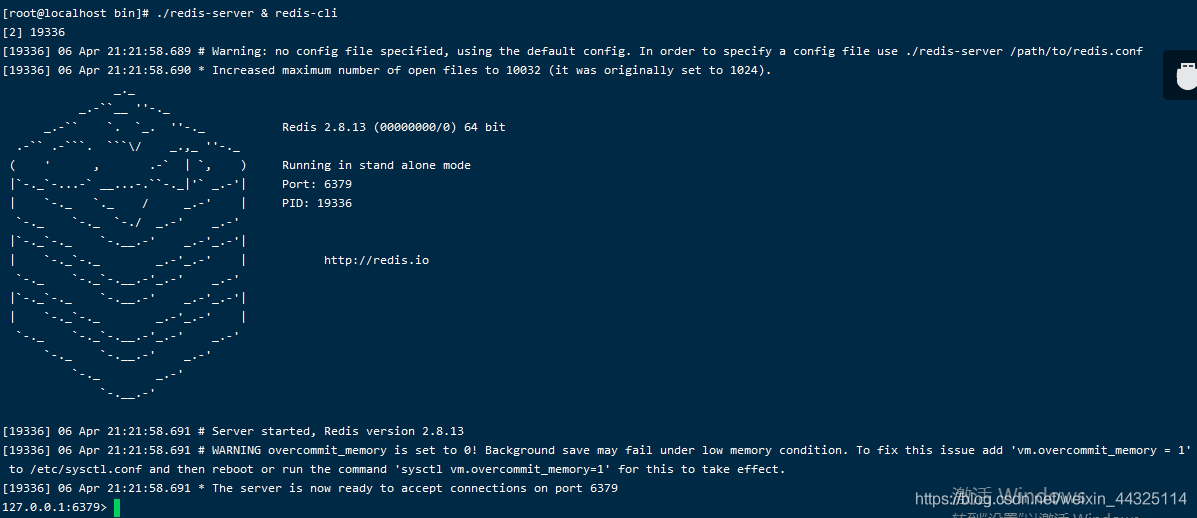Click the [2] 19336 job number line

(x=34, y=33)
